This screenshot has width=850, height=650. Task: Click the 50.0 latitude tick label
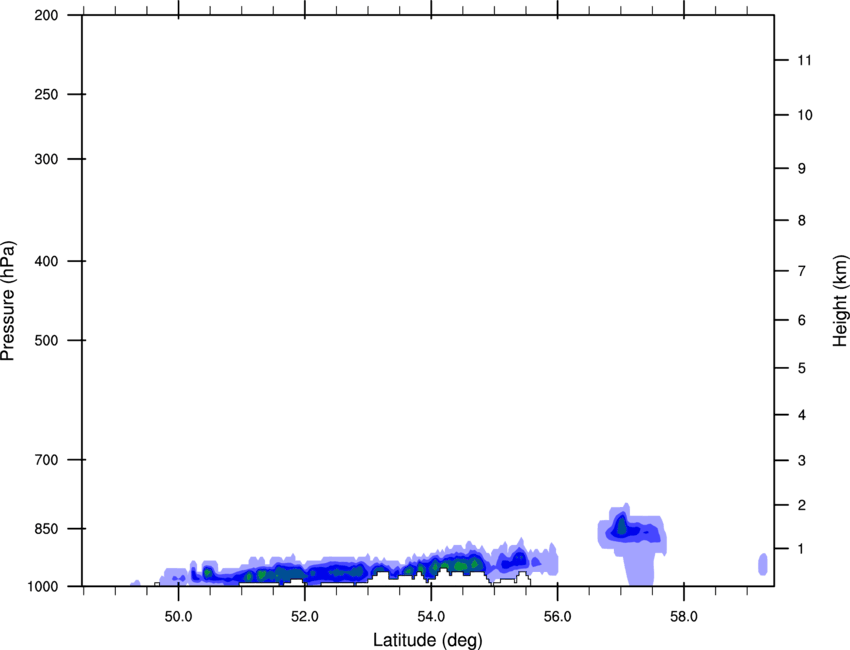179,617
